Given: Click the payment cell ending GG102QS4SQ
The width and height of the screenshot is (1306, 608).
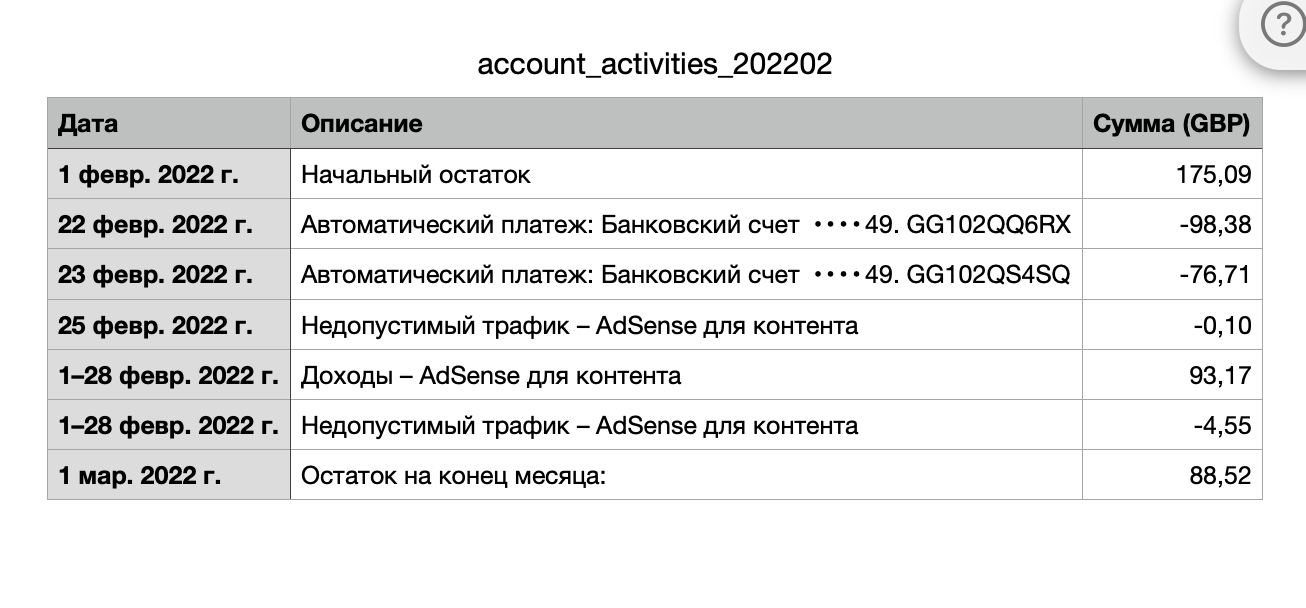Looking at the screenshot, I should tap(686, 274).
